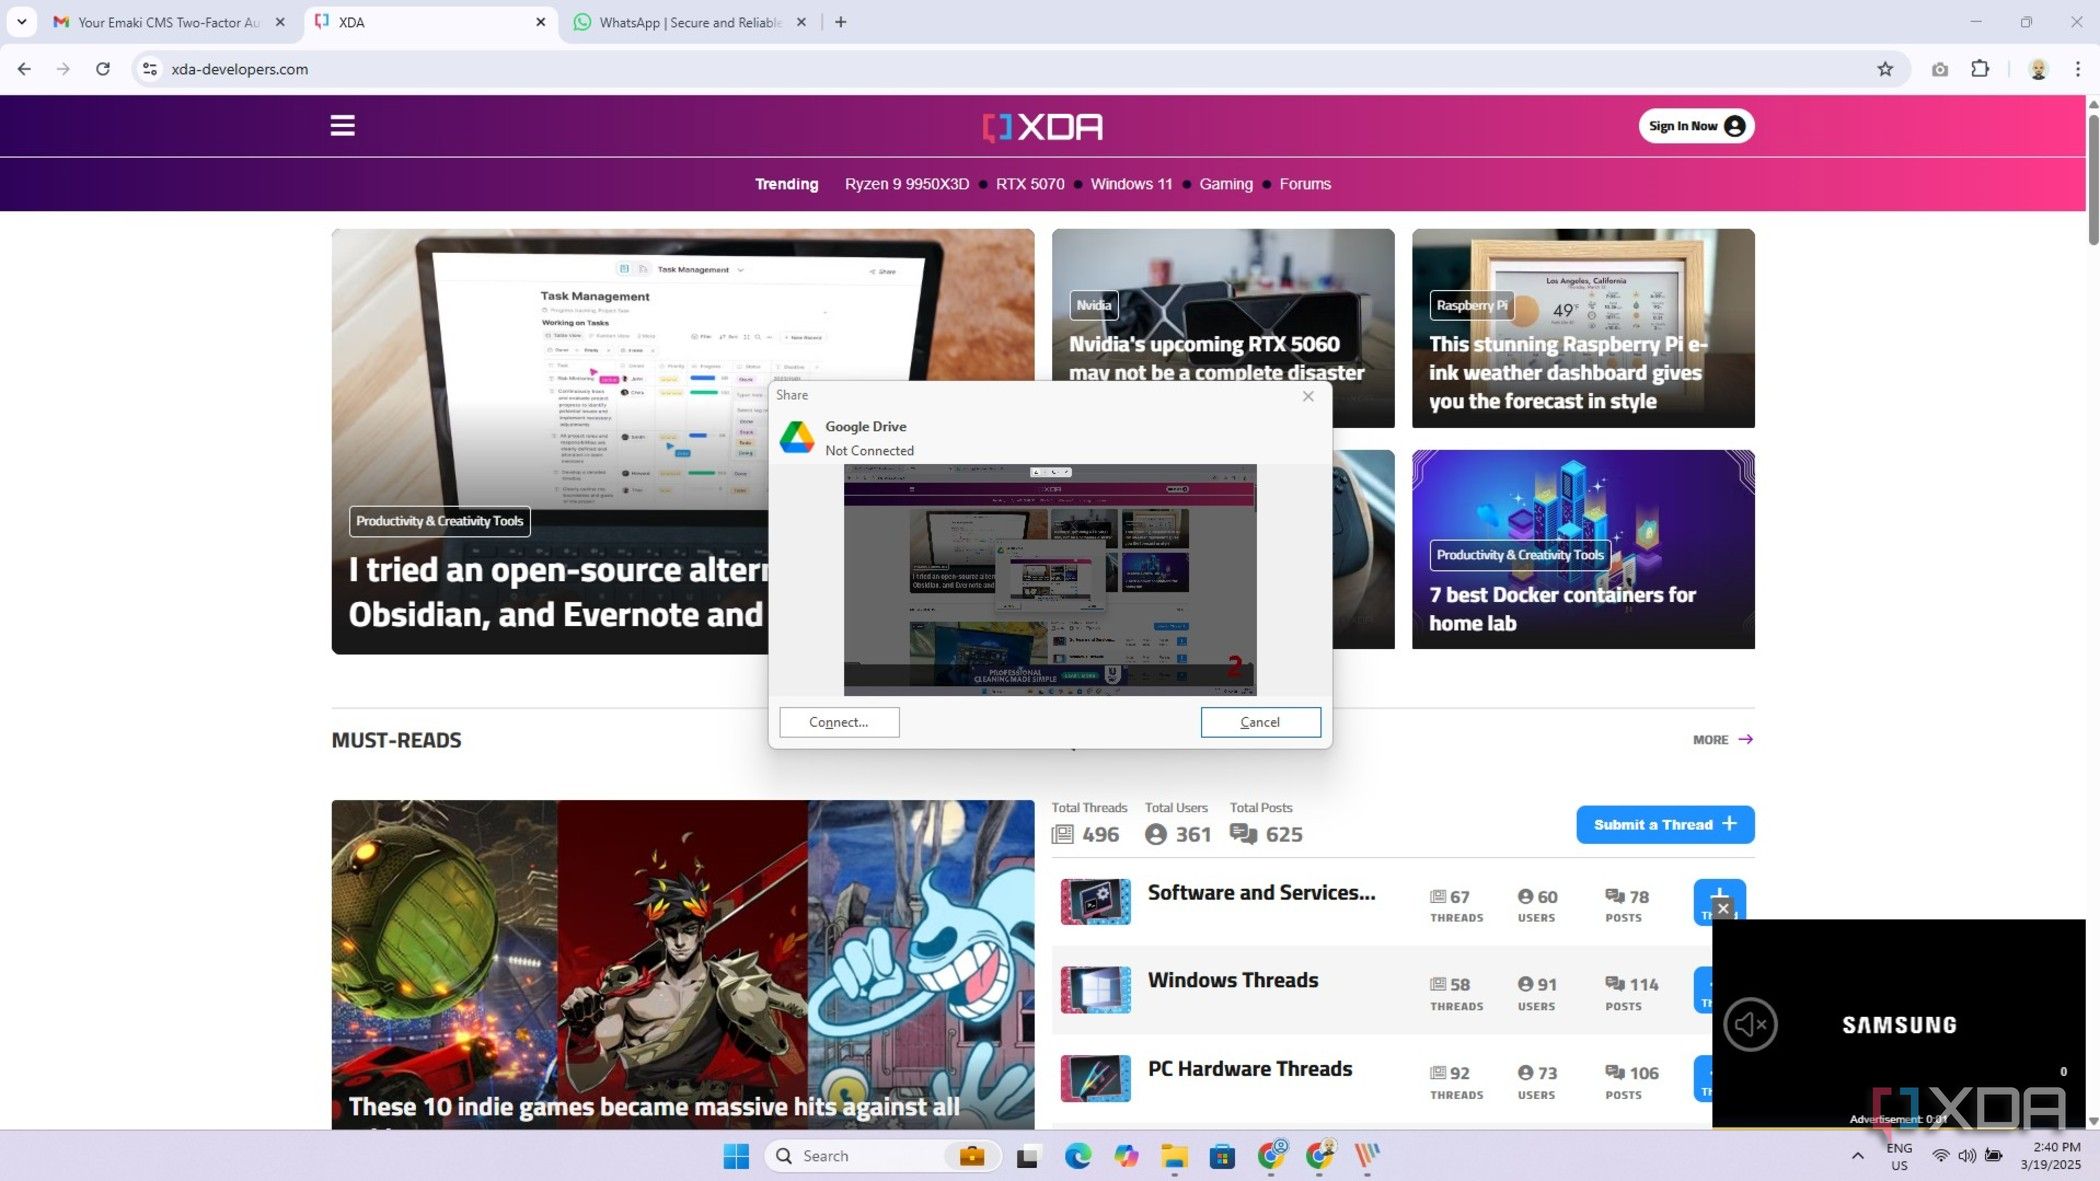The image size is (2100, 1181).
Task: Reload the page
Action: 102,69
